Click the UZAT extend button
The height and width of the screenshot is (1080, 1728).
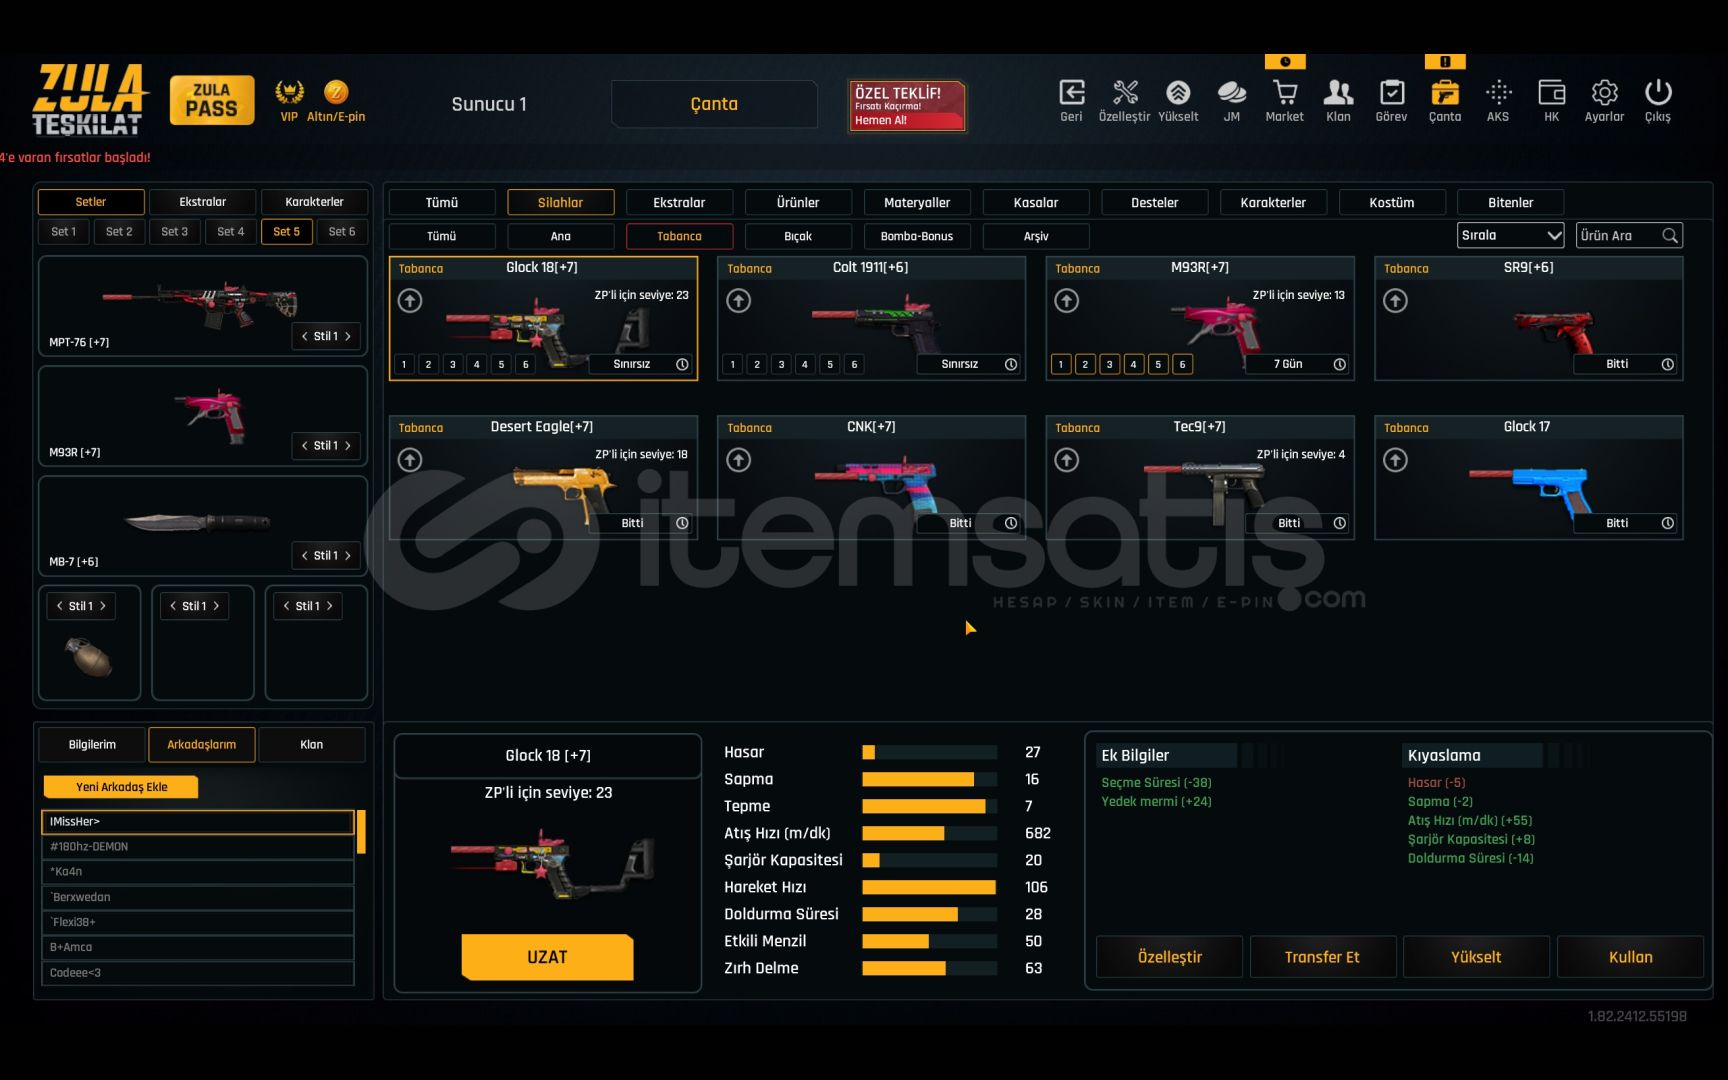click(x=547, y=957)
